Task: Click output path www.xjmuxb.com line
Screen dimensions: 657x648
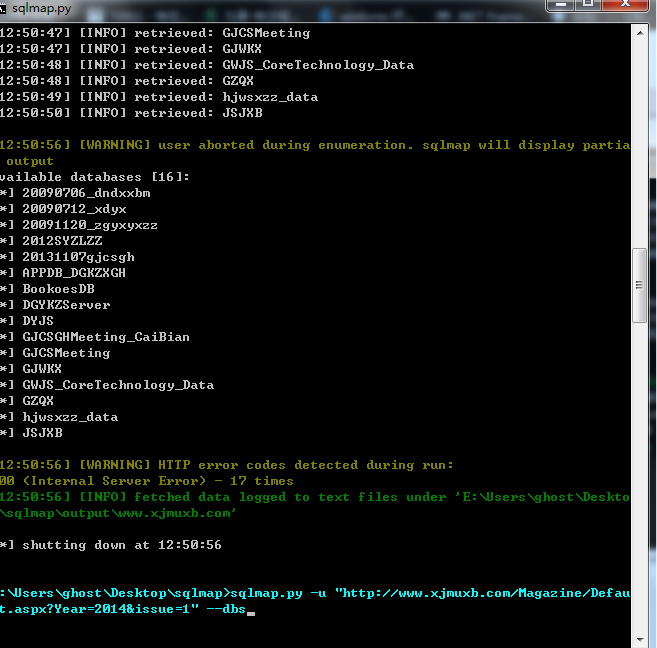Action: tap(118, 513)
